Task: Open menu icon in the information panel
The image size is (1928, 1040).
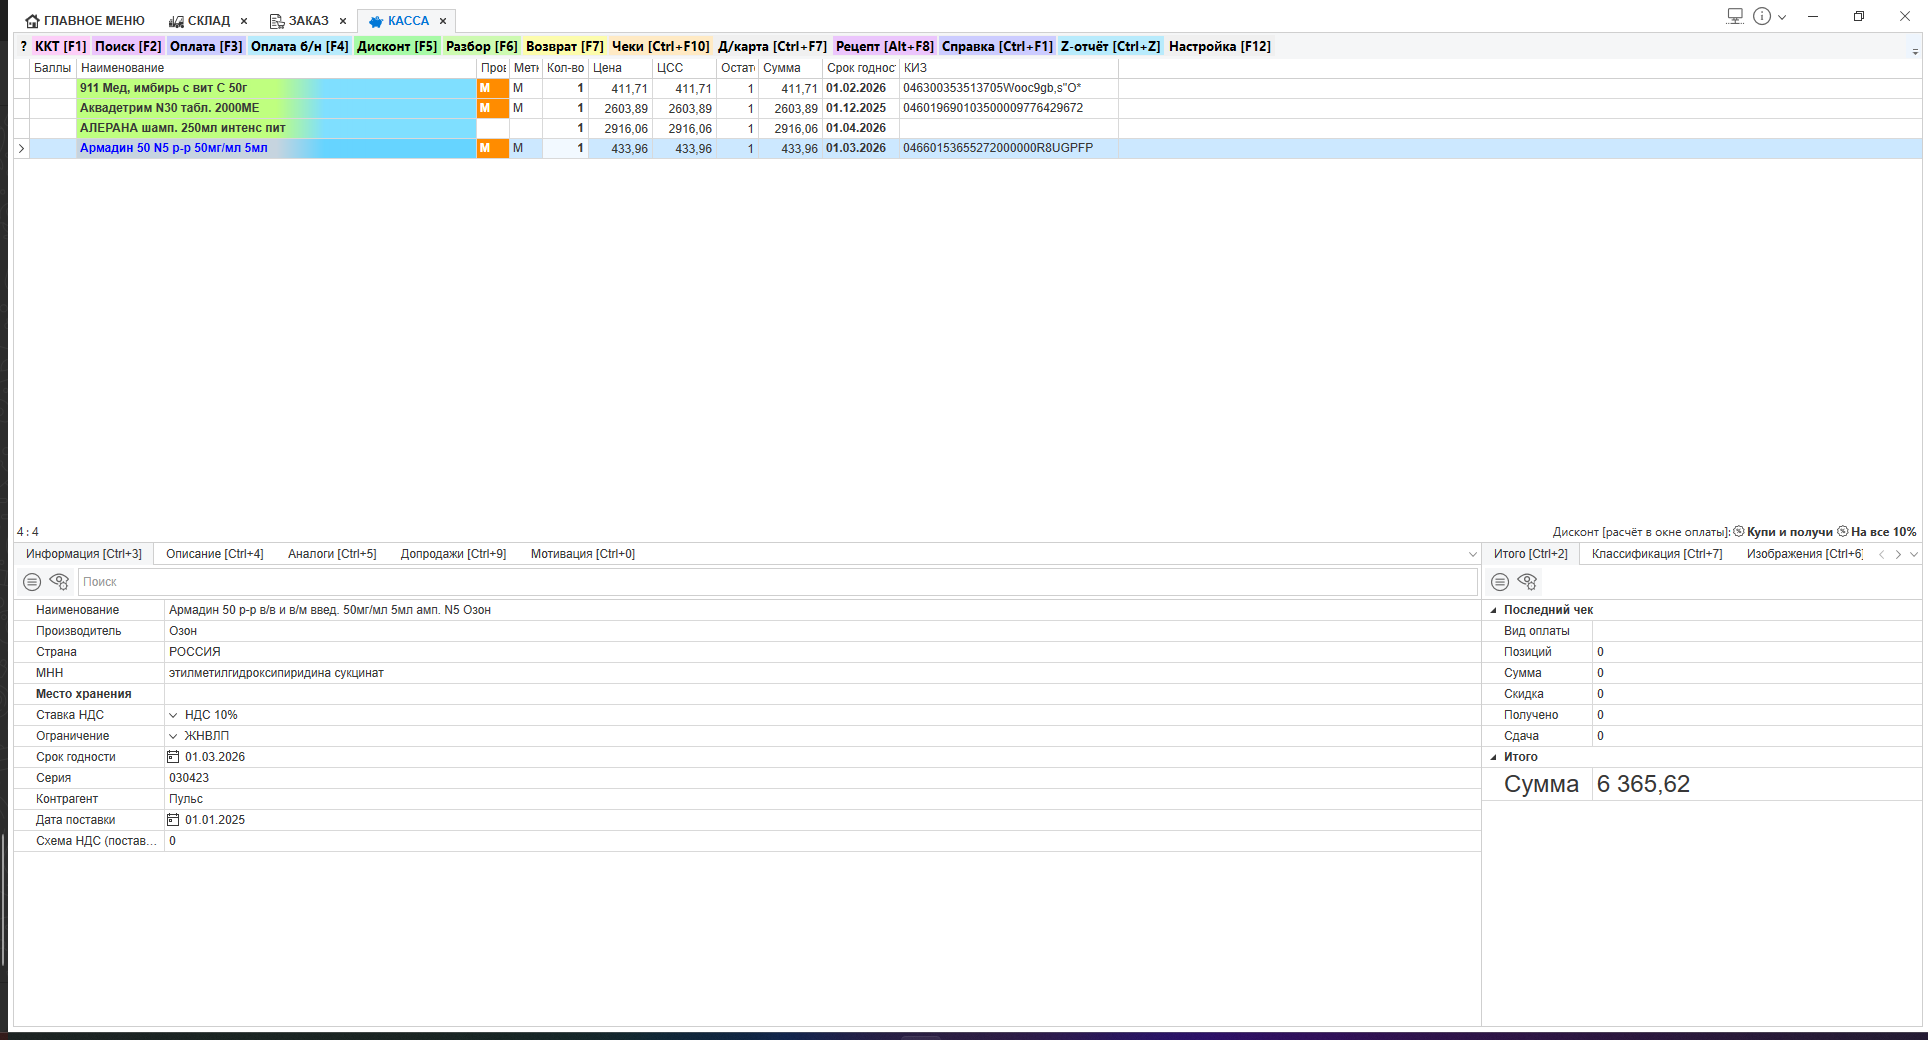Action: click(32, 582)
